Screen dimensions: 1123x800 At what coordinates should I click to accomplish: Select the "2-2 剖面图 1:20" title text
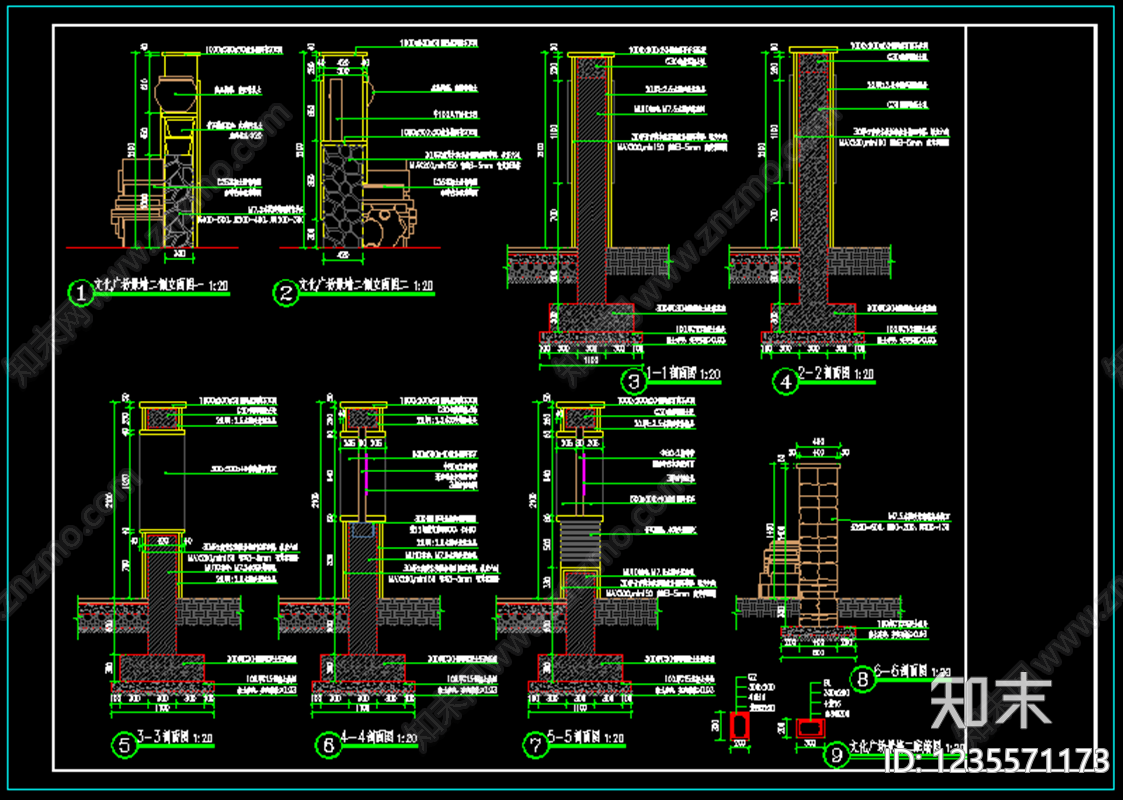836,374
